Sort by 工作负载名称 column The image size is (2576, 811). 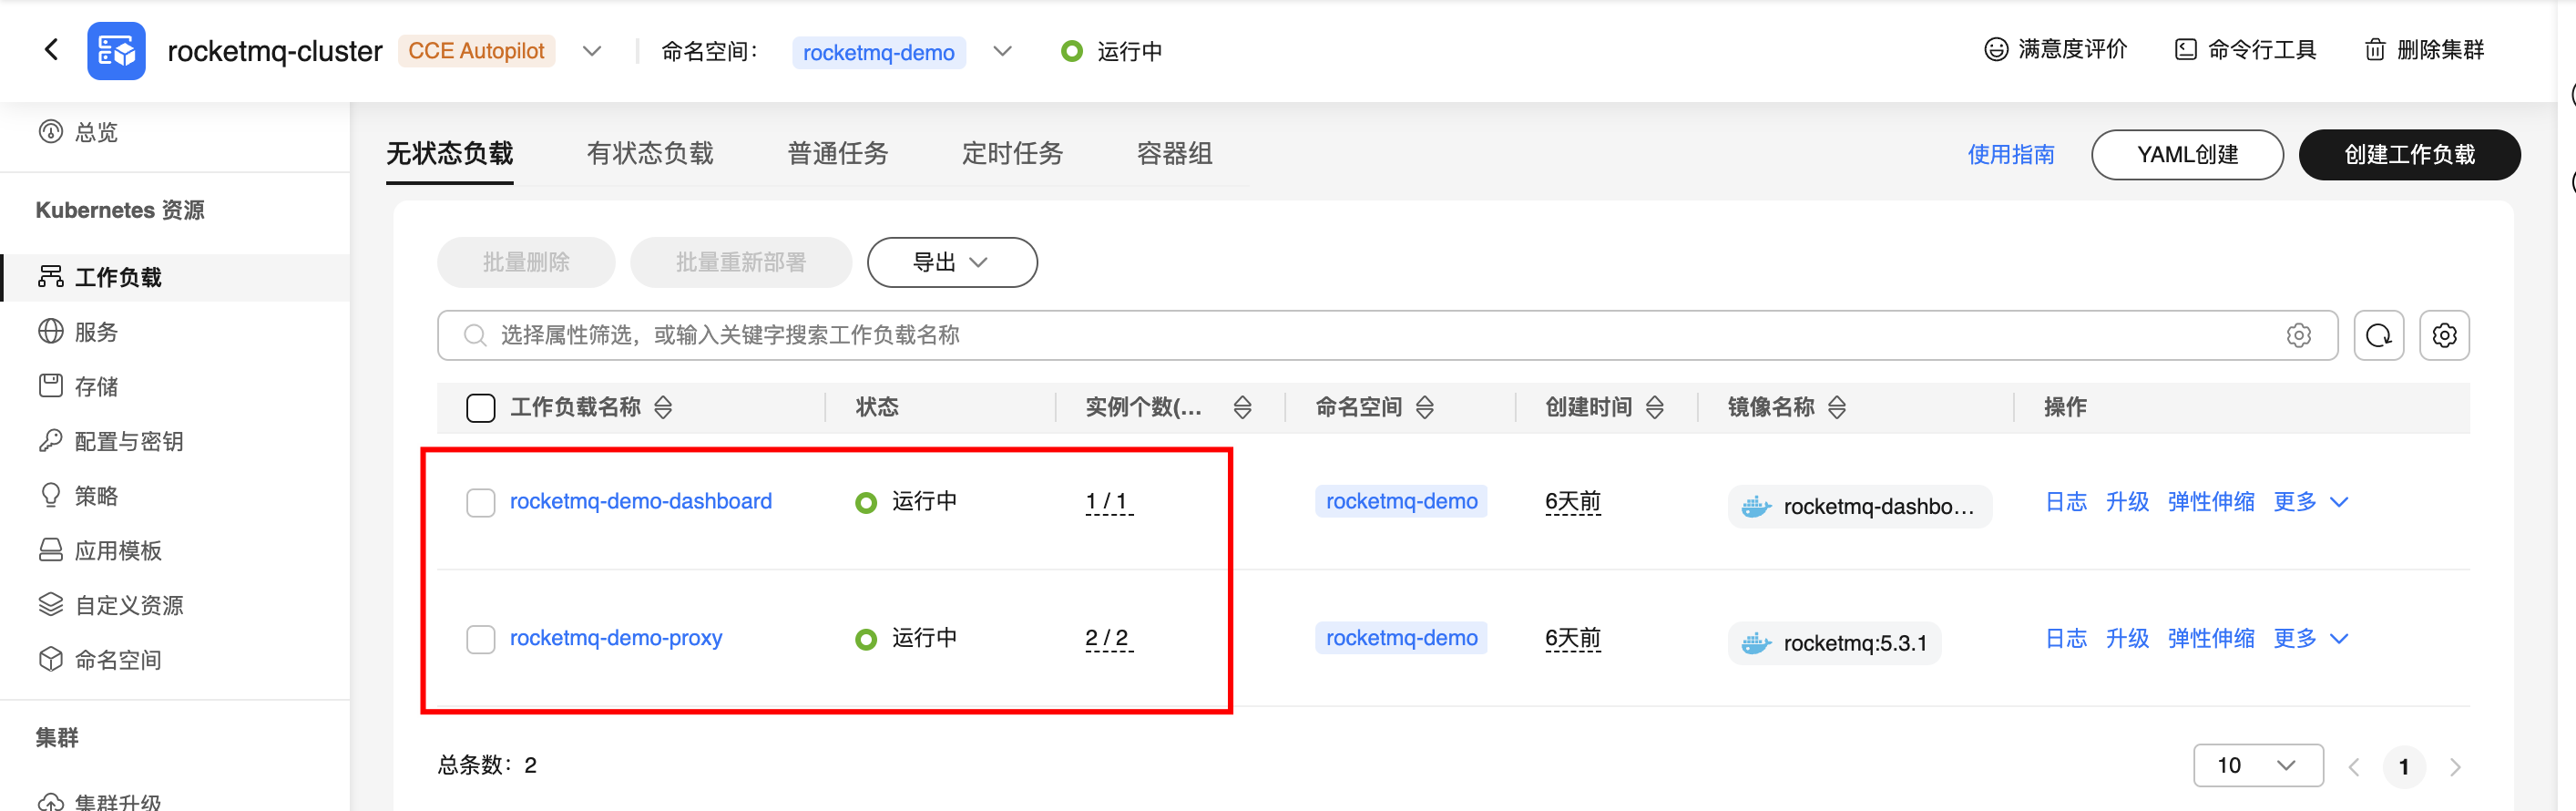click(663, 407)
